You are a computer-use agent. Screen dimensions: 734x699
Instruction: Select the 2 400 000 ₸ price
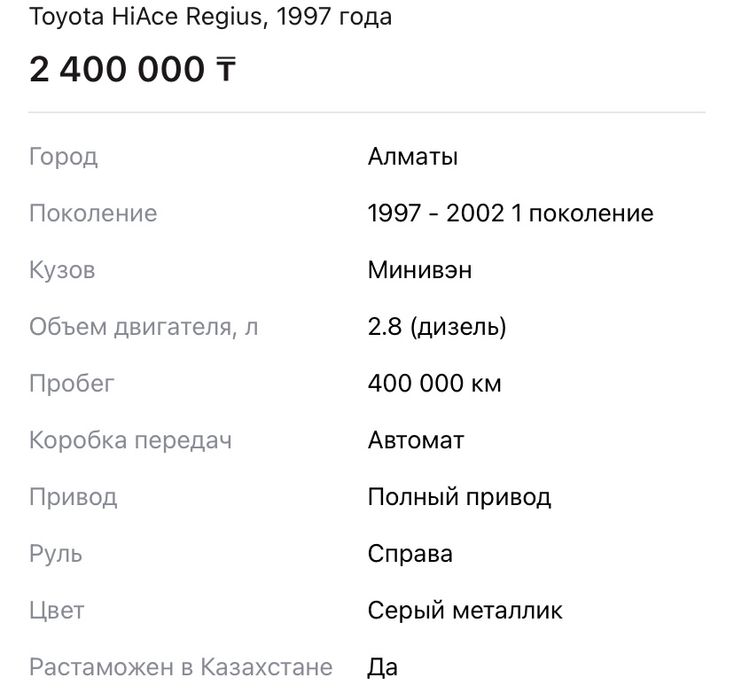132,70
